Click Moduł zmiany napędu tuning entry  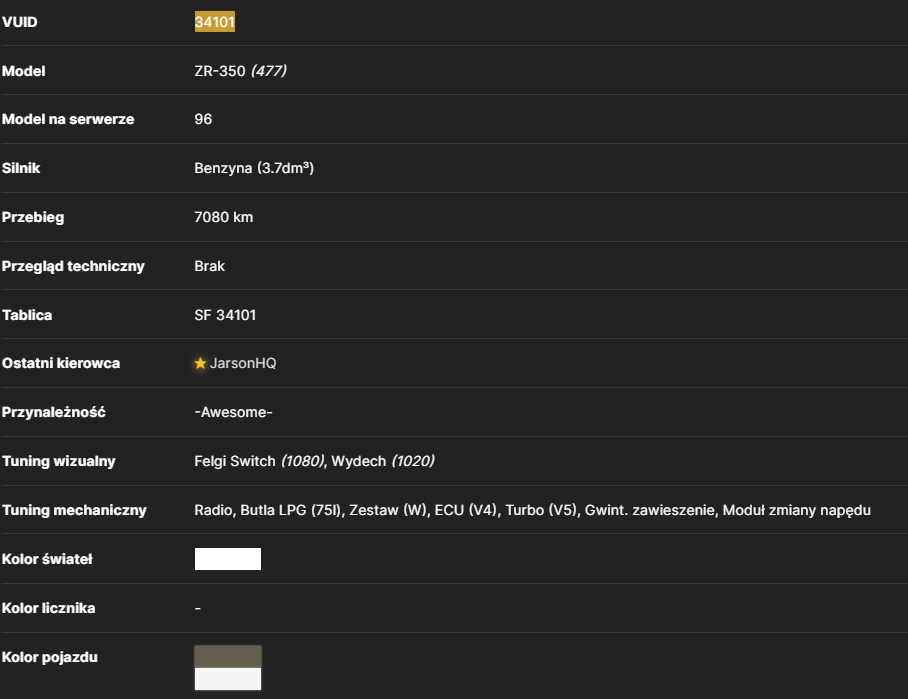pyautogui.click(x=797, y=510)
